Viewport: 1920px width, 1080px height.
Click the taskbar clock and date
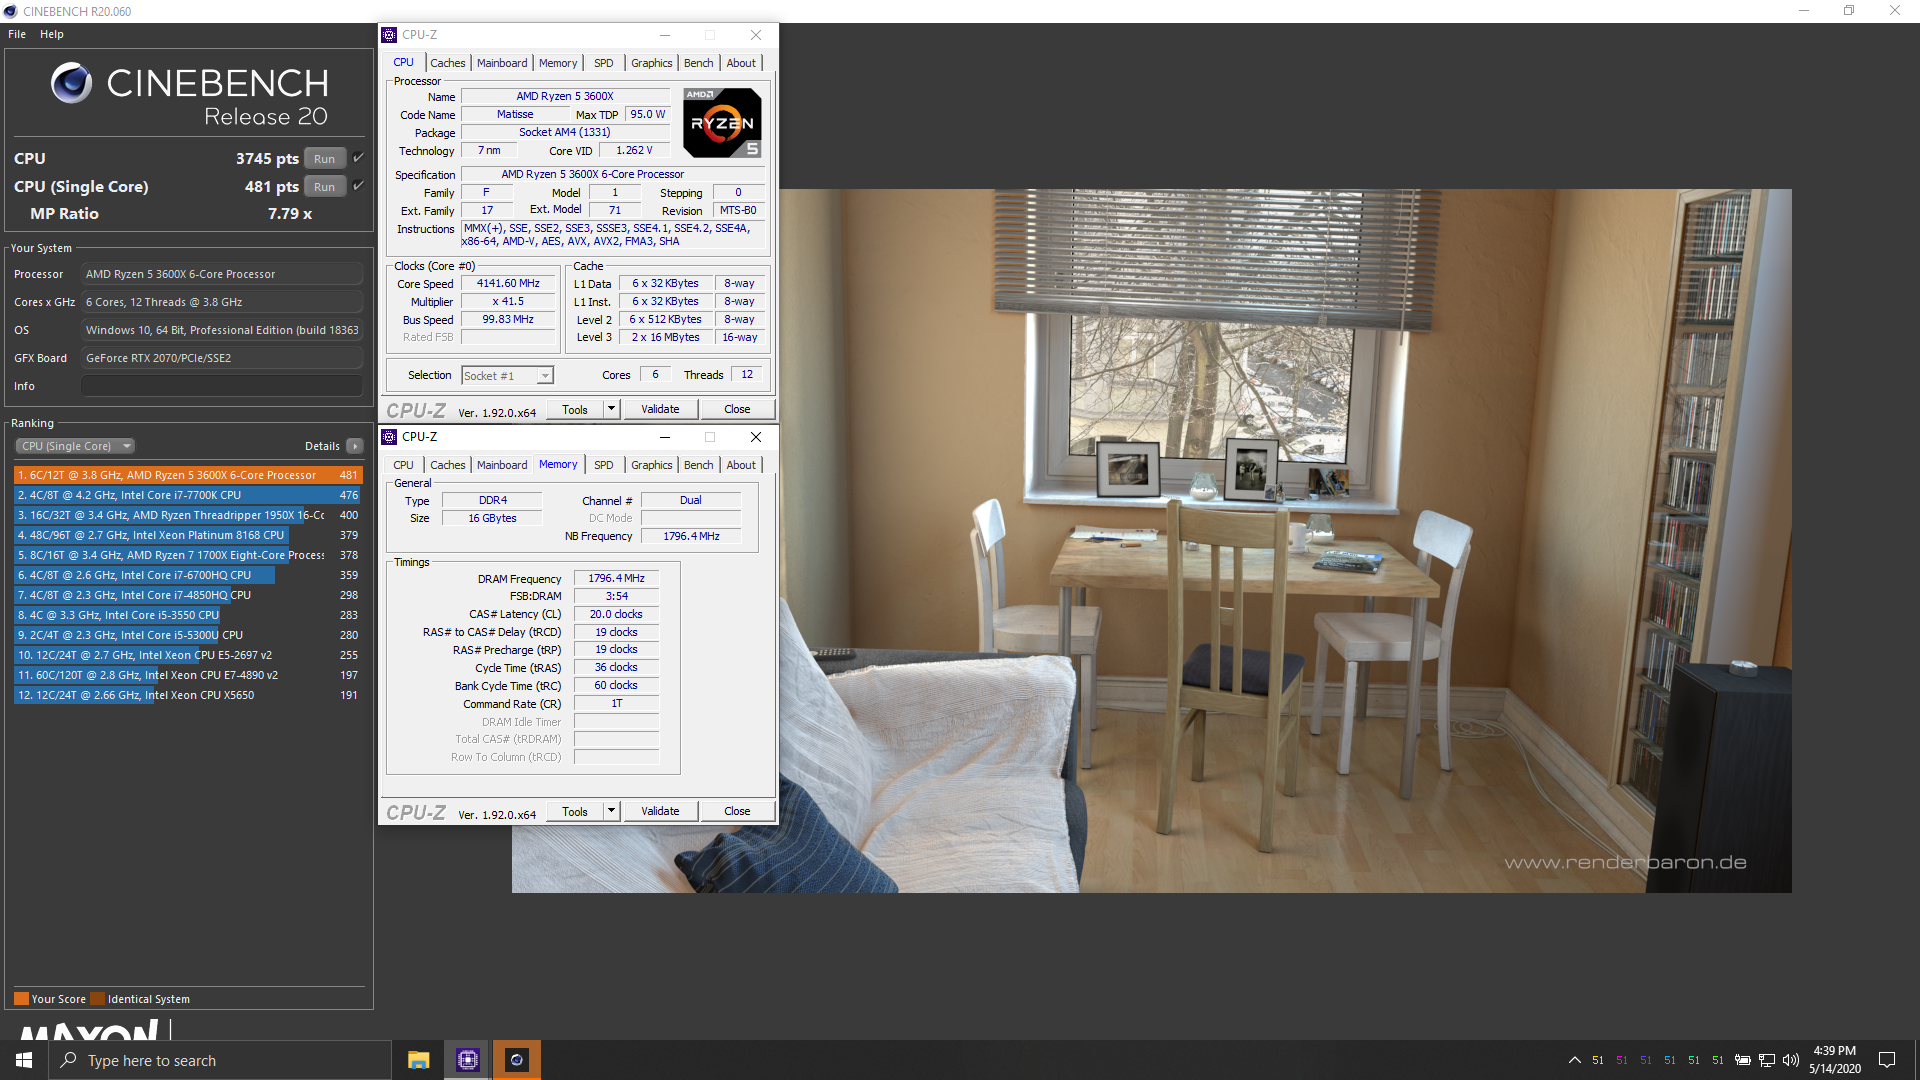1835,1060
